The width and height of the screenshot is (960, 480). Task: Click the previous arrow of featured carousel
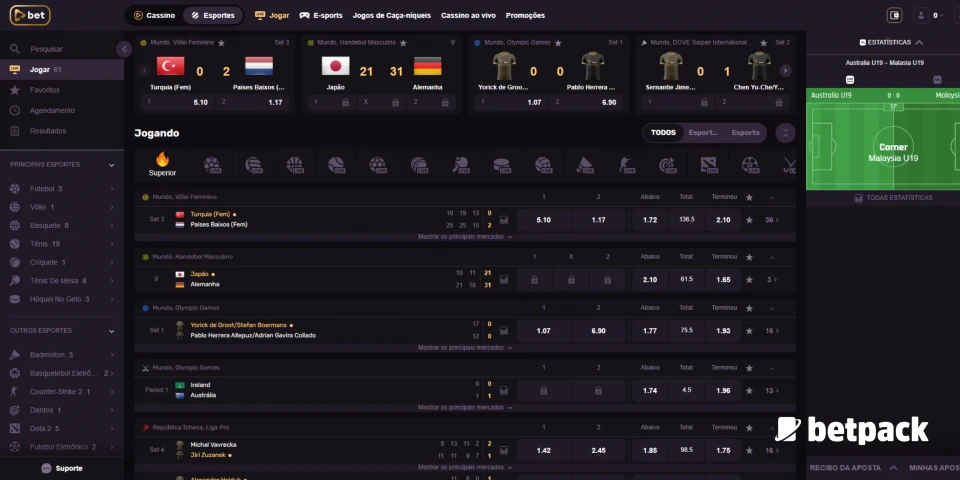(x=144, y=71)
